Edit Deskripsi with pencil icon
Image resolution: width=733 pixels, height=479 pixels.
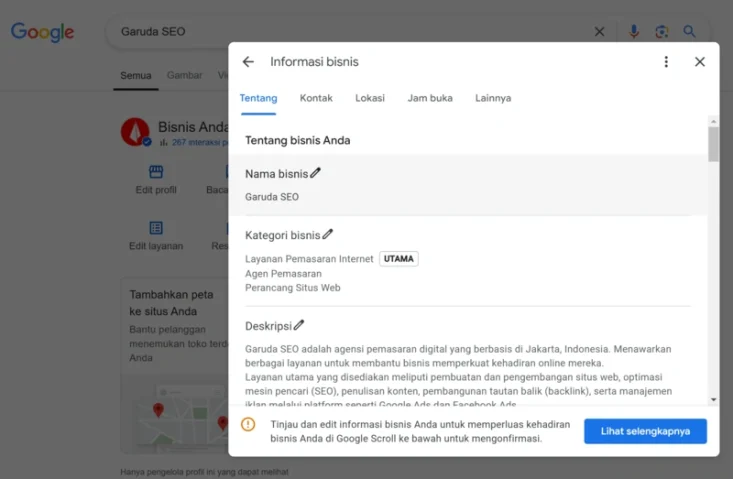pos(299,325)
